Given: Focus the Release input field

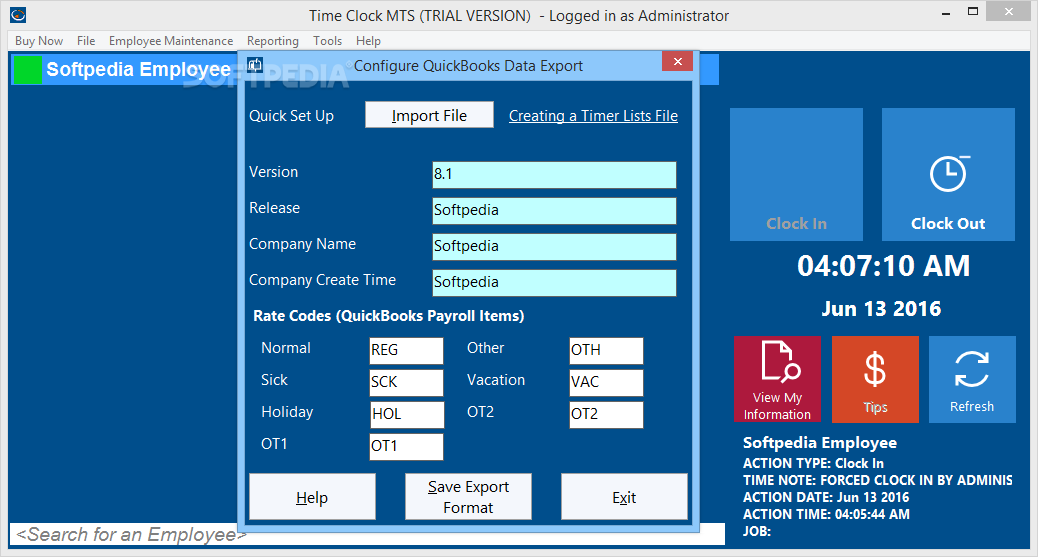Looking at the screenshot, I should click(554, 211).
